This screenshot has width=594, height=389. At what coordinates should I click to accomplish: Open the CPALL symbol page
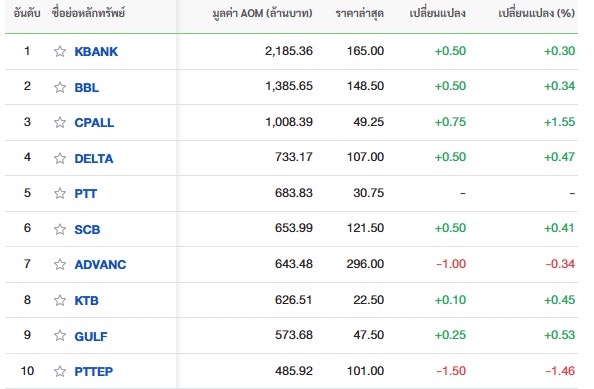pos(94,123)
